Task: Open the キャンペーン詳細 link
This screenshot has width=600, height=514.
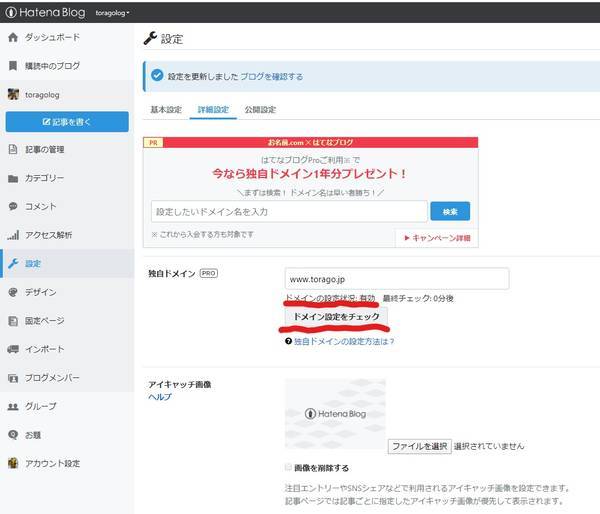Action: click(x=437, y=238)
